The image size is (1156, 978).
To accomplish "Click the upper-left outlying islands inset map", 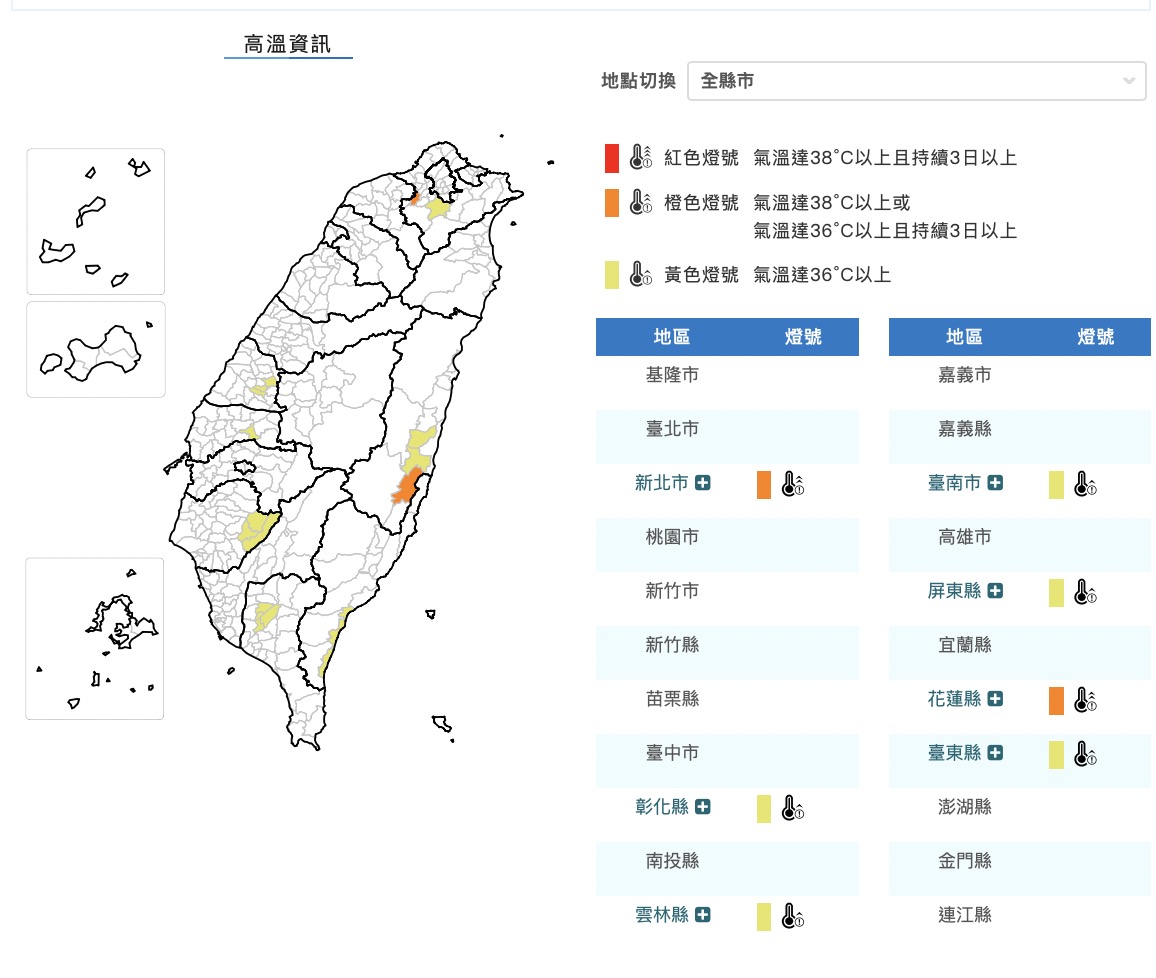I will point(96,221).
